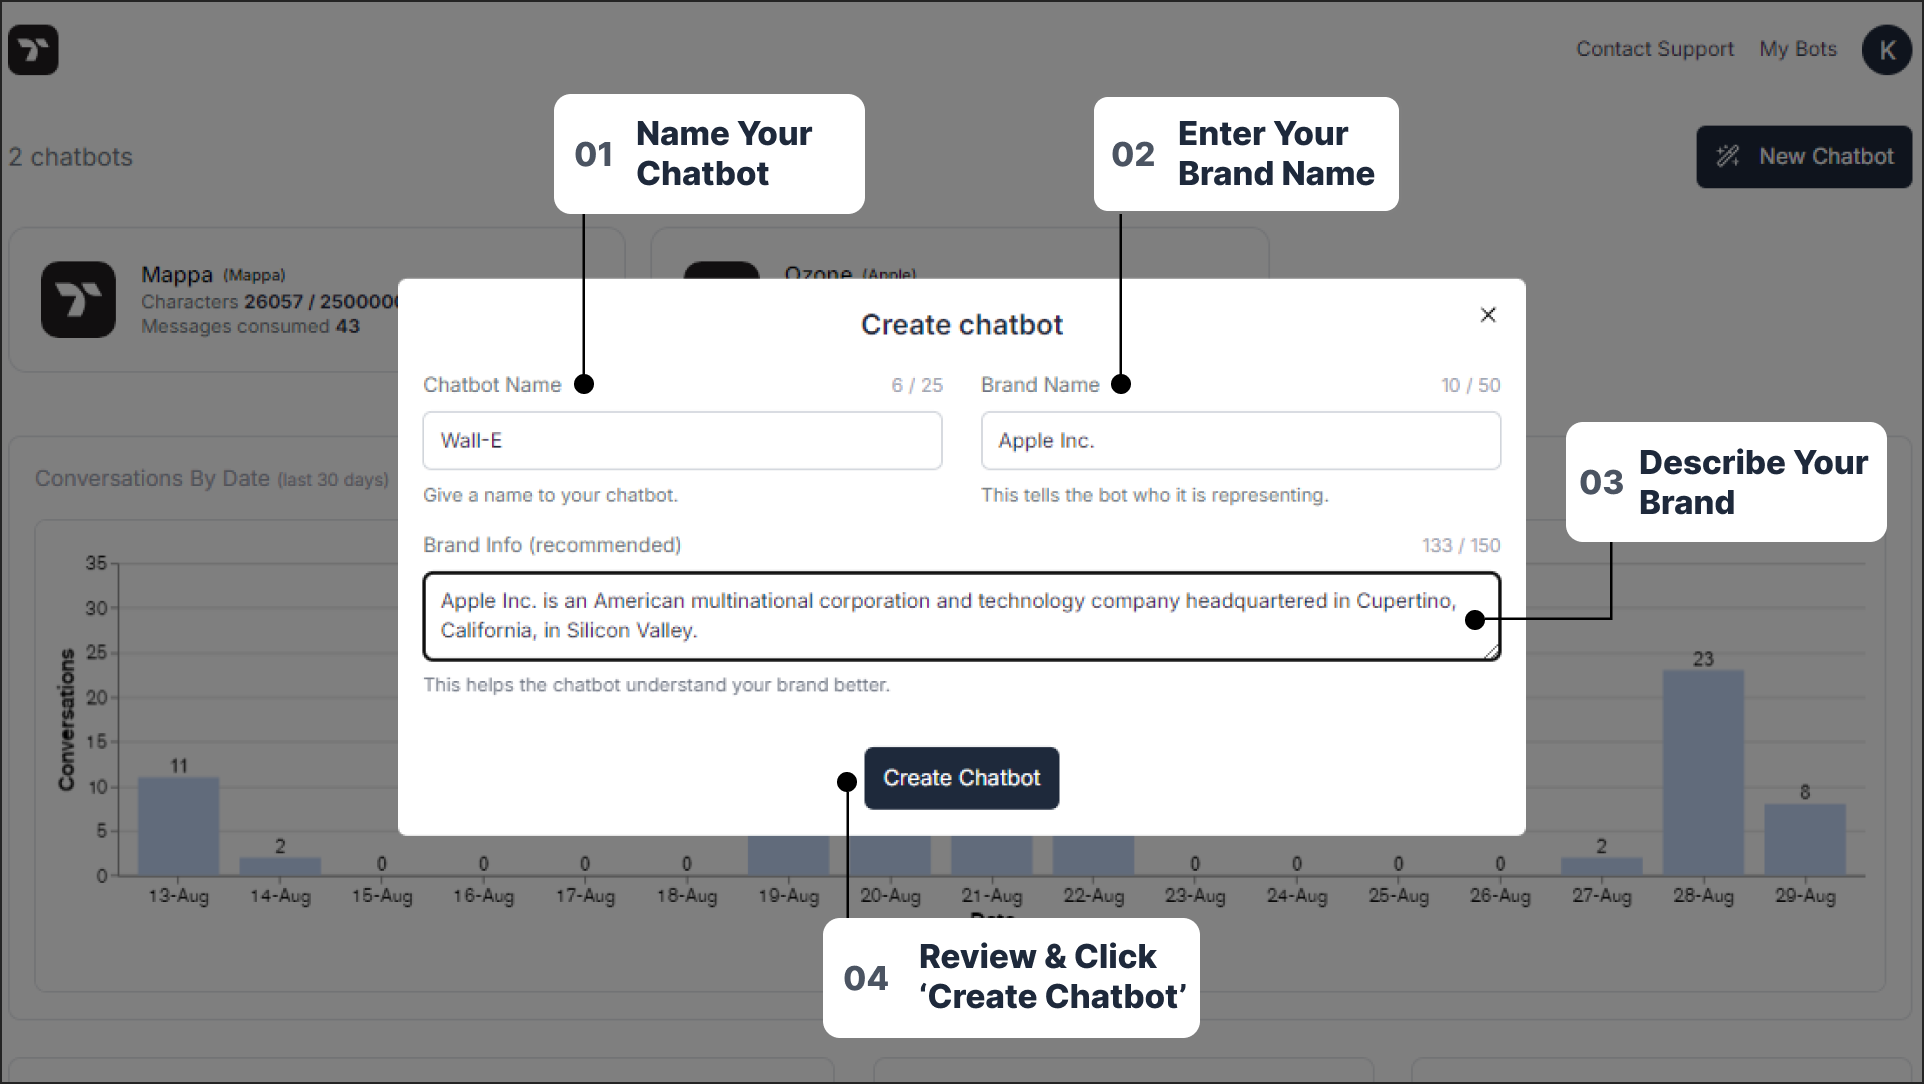Select the My Bots menu item
Image resolution: width=1924 pixels, height=1084 pixels.
(x=1798, y=49)
